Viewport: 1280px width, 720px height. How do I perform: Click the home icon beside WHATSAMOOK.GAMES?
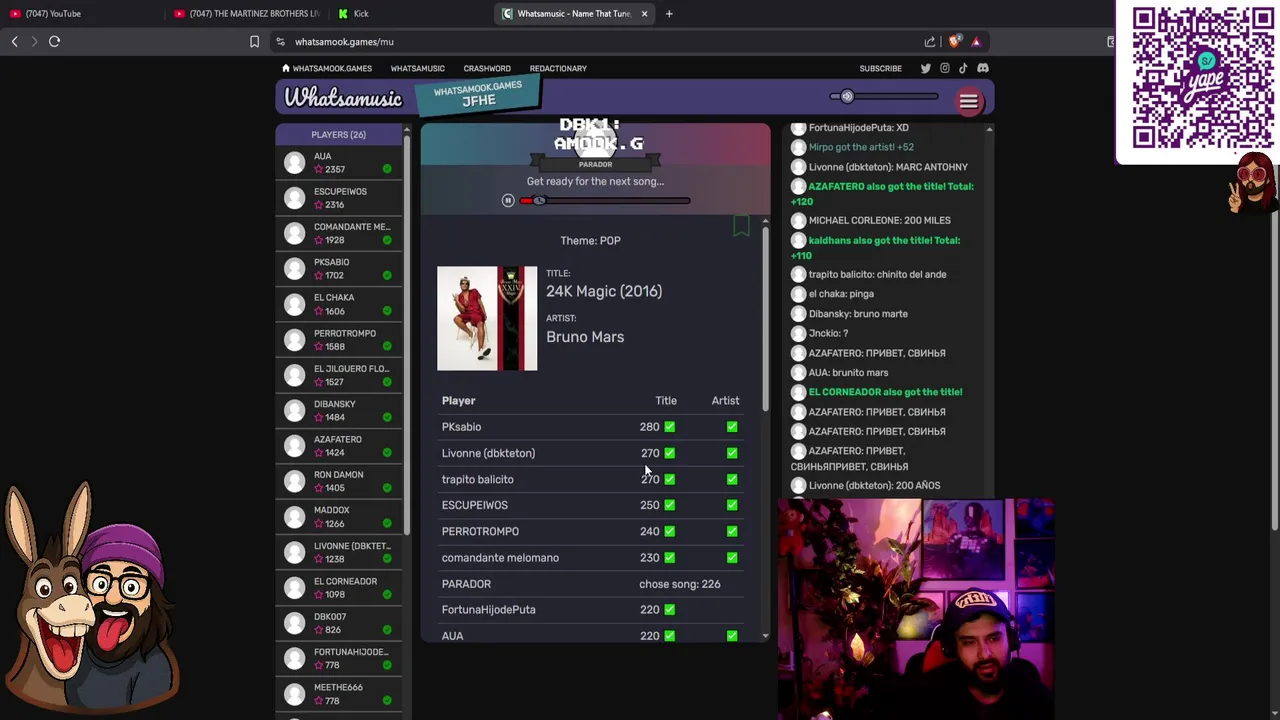pyautogui.click(x=286, y=69)
